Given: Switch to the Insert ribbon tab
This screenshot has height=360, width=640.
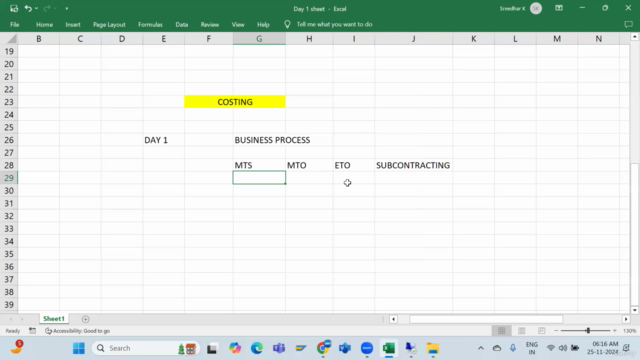Looking at the screenshot, I should [x=73, y=24].
